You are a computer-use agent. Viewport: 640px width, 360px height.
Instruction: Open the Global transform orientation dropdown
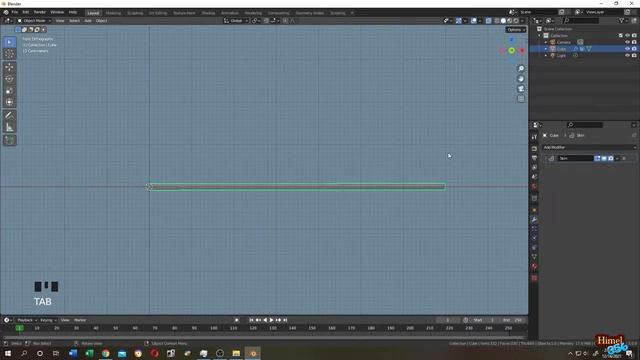[x=236, y=21]
